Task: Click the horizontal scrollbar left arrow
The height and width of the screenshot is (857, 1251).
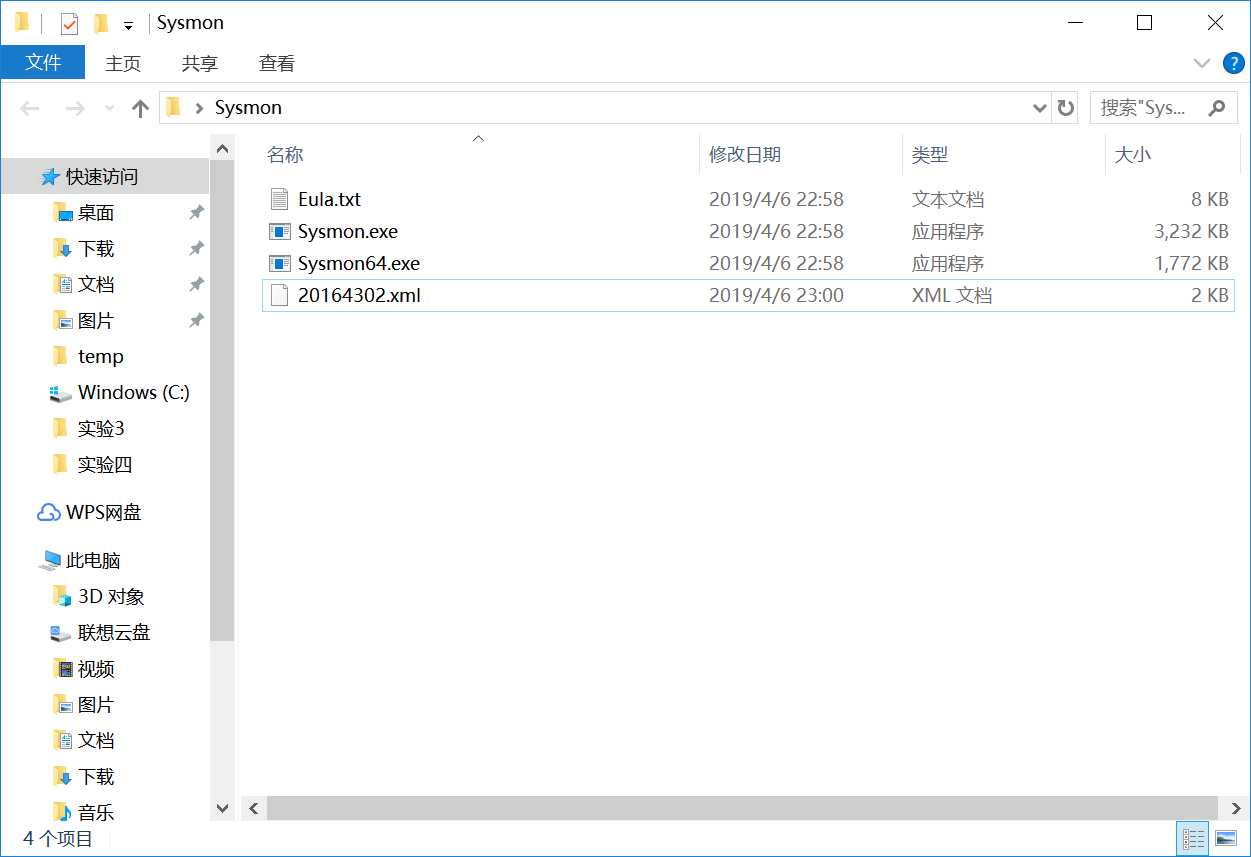Action: 254,808
